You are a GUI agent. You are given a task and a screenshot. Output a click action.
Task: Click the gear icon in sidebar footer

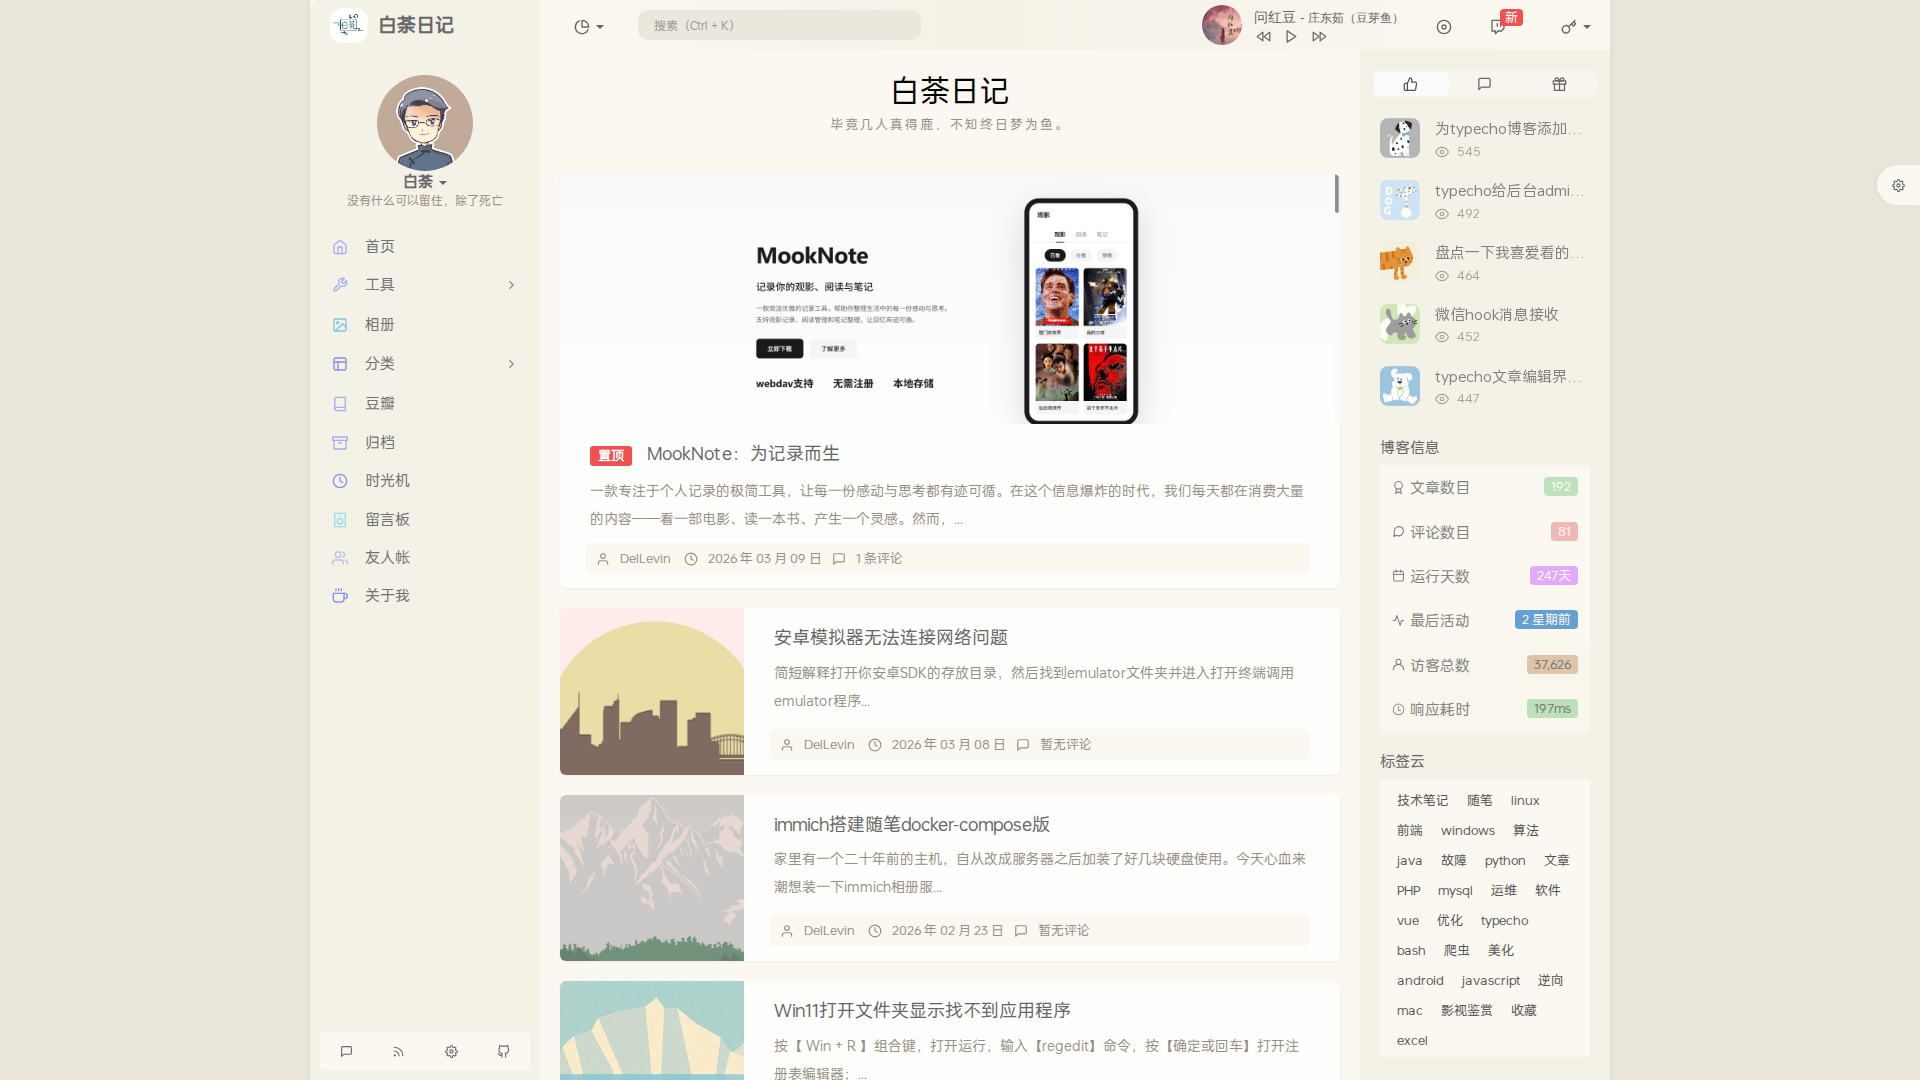451,1052
